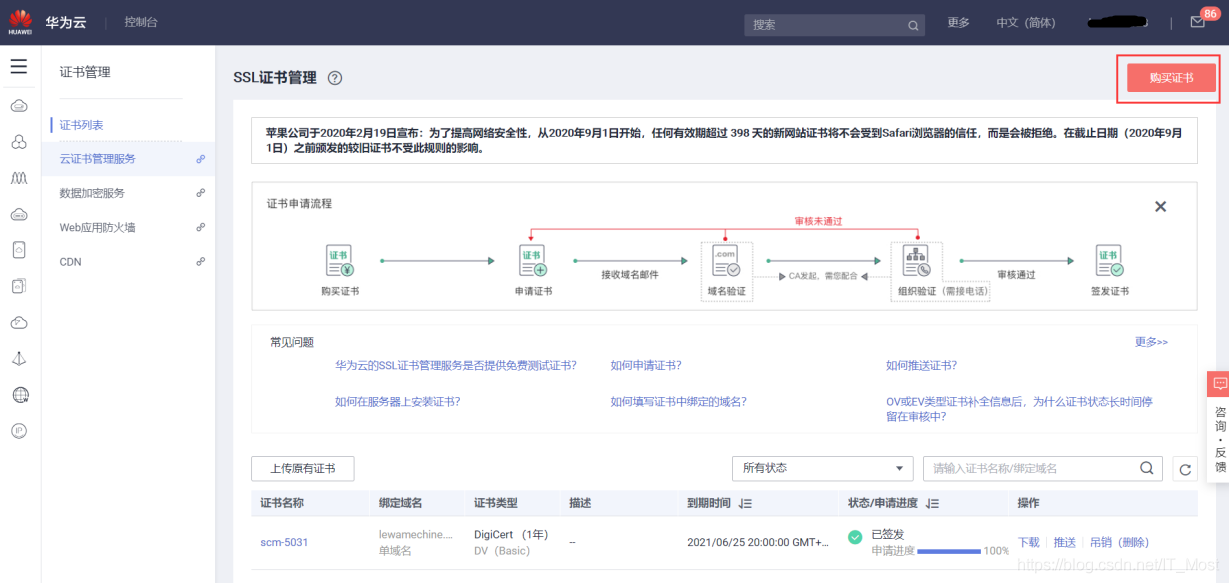
Task: Click the 域名验证 .com step icon
Action: pyautogui.click(x=726, y=261)
